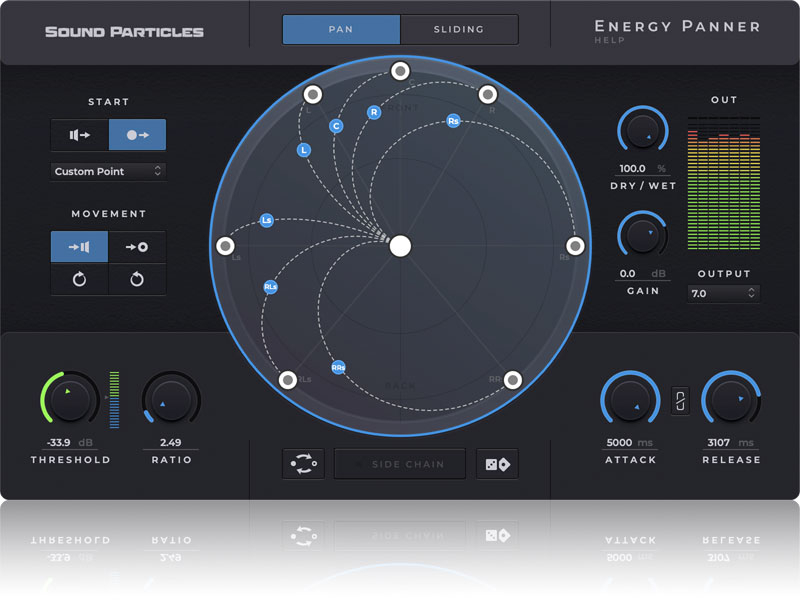800x600 pixels.
Task: Switch to the Sliding tab
Action: click(x=459, y=30)
